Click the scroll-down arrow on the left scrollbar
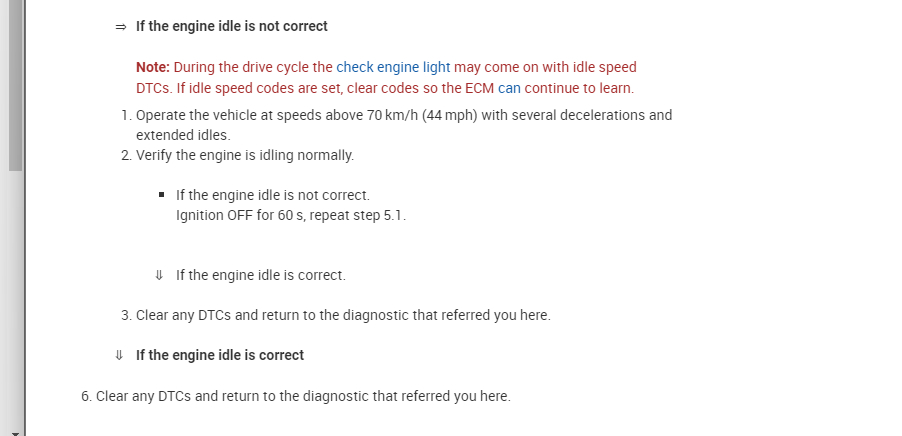 click(13, 431)
